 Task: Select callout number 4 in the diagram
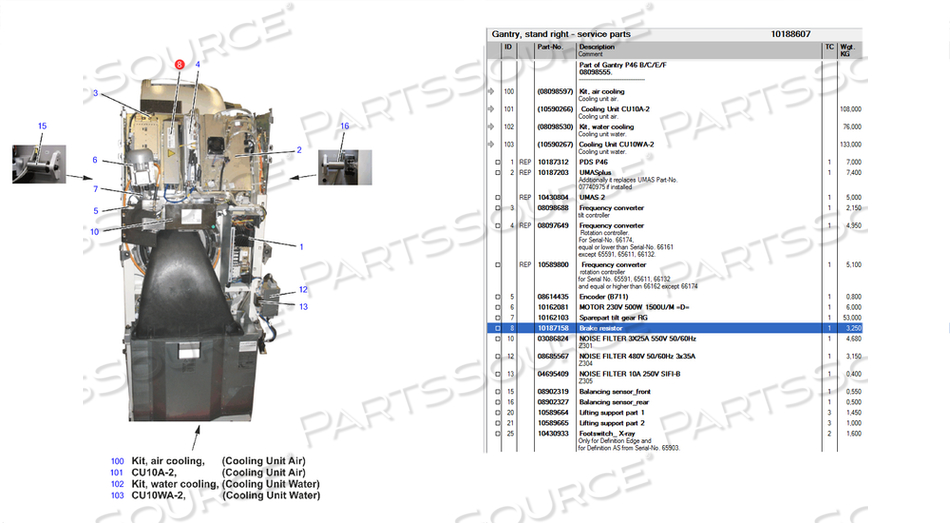click(x=198, y=64)
